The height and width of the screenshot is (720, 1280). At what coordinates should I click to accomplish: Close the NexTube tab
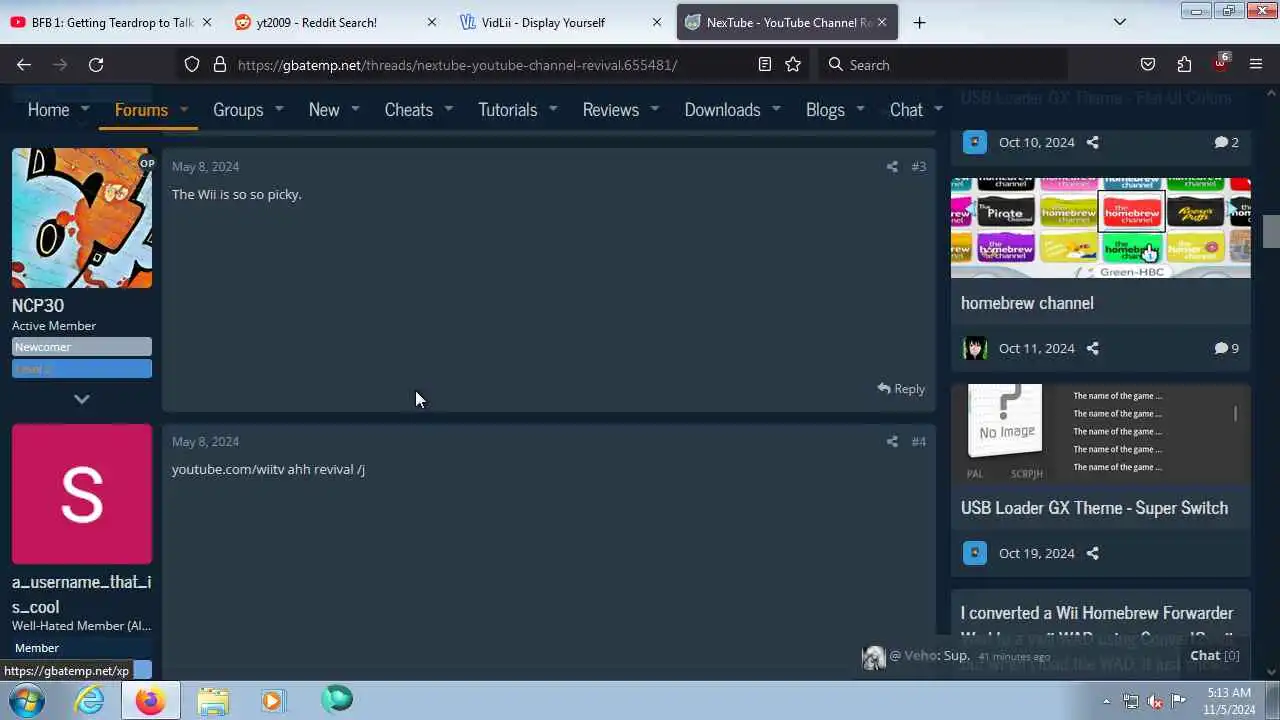[x=882, y=22]
